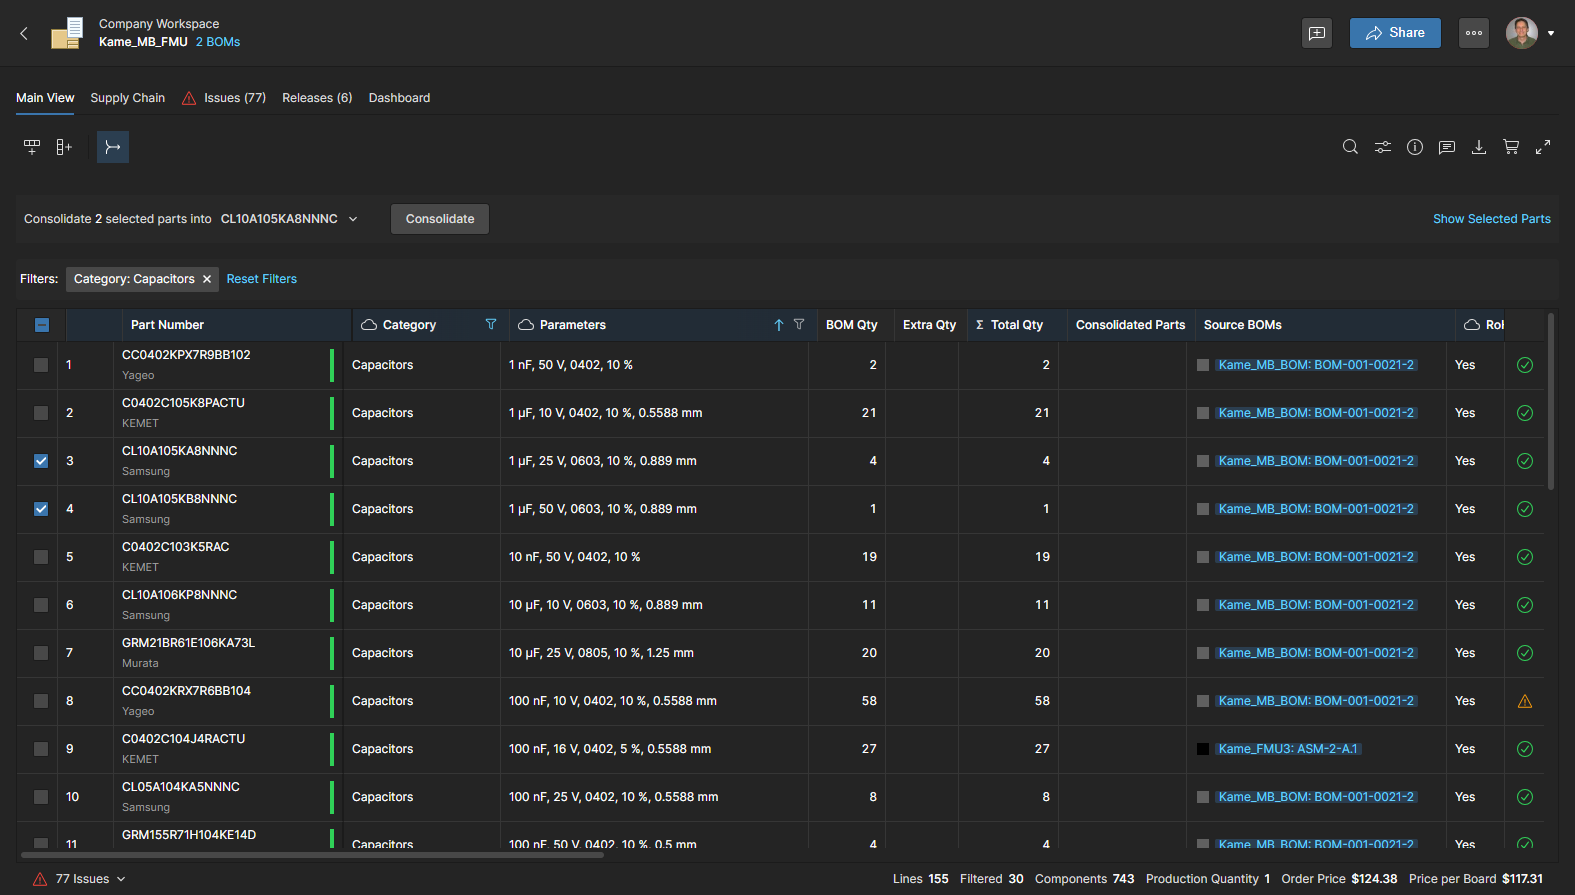Remove the Category: Capacitors filter chip

point(207,279)
